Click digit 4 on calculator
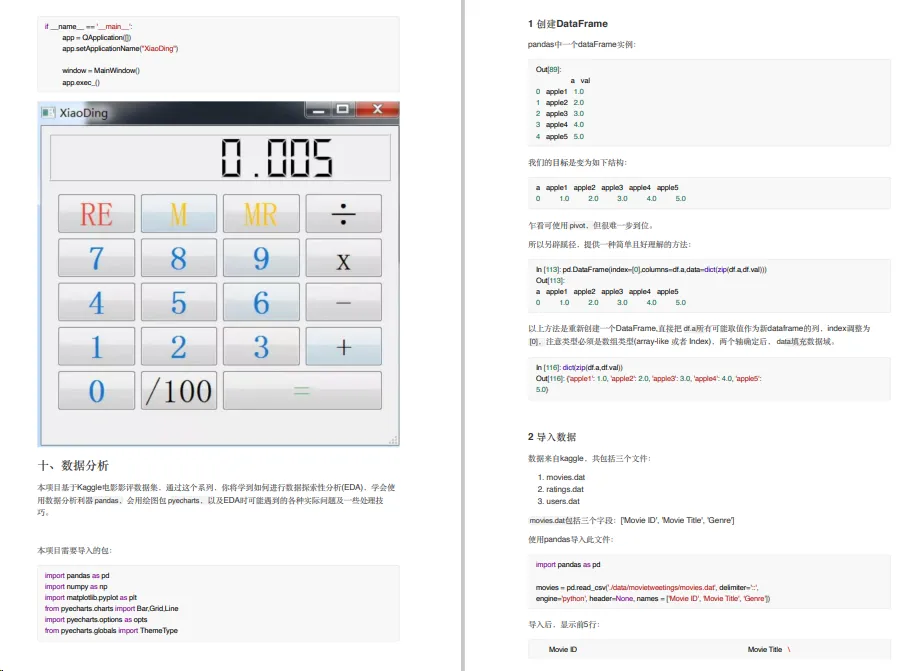The image size is (916, 671). tap(96, 303)
